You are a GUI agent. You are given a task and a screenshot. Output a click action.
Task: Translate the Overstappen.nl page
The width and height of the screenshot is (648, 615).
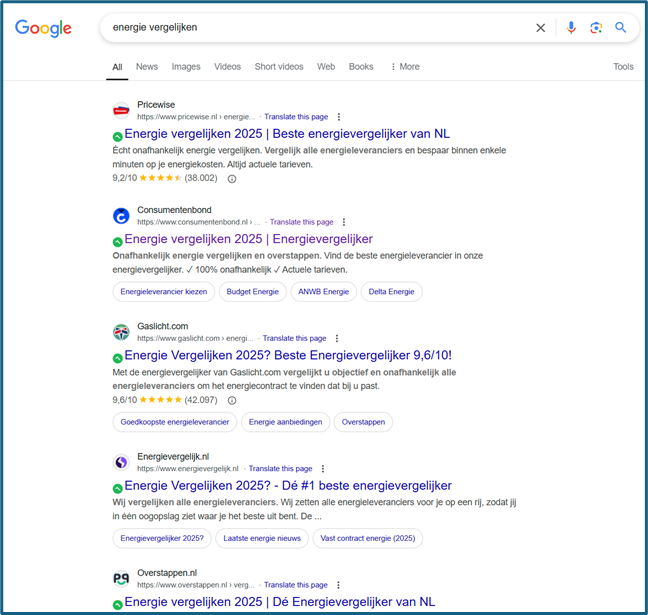click(295, 585)
